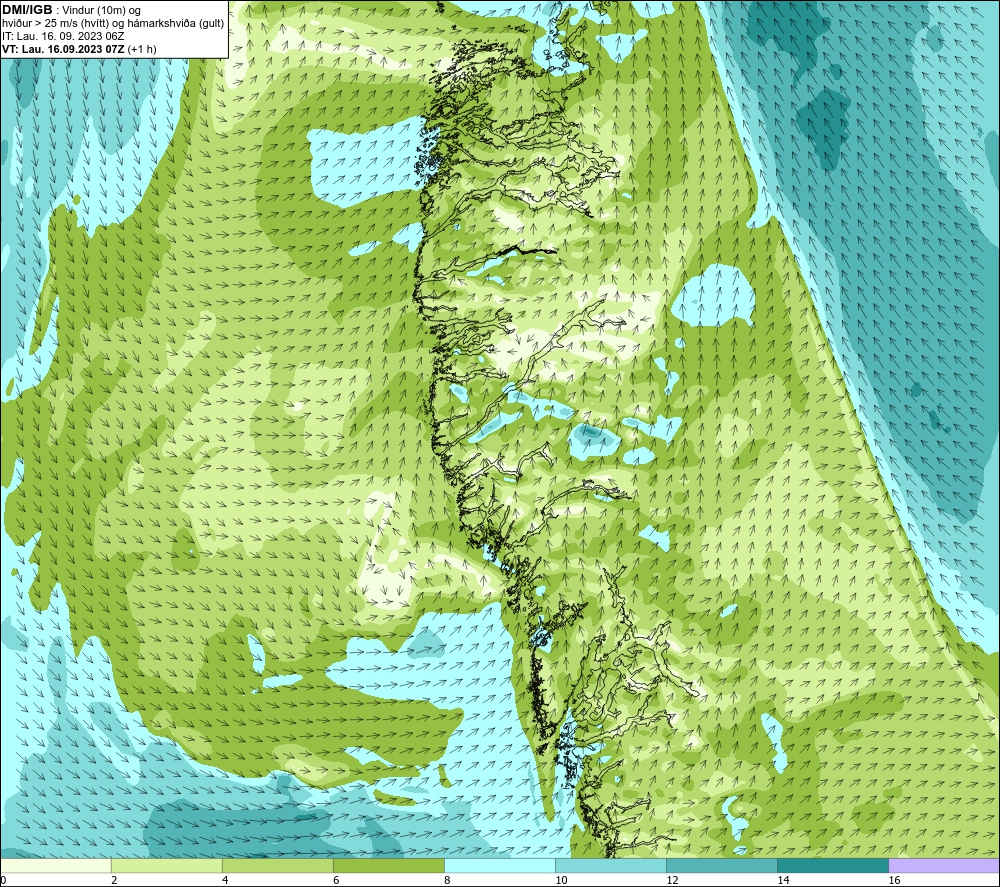1000x887 pixels.
Task: Click the light teal 10–12 m/s legend swatch
Action: pos(611,865)
